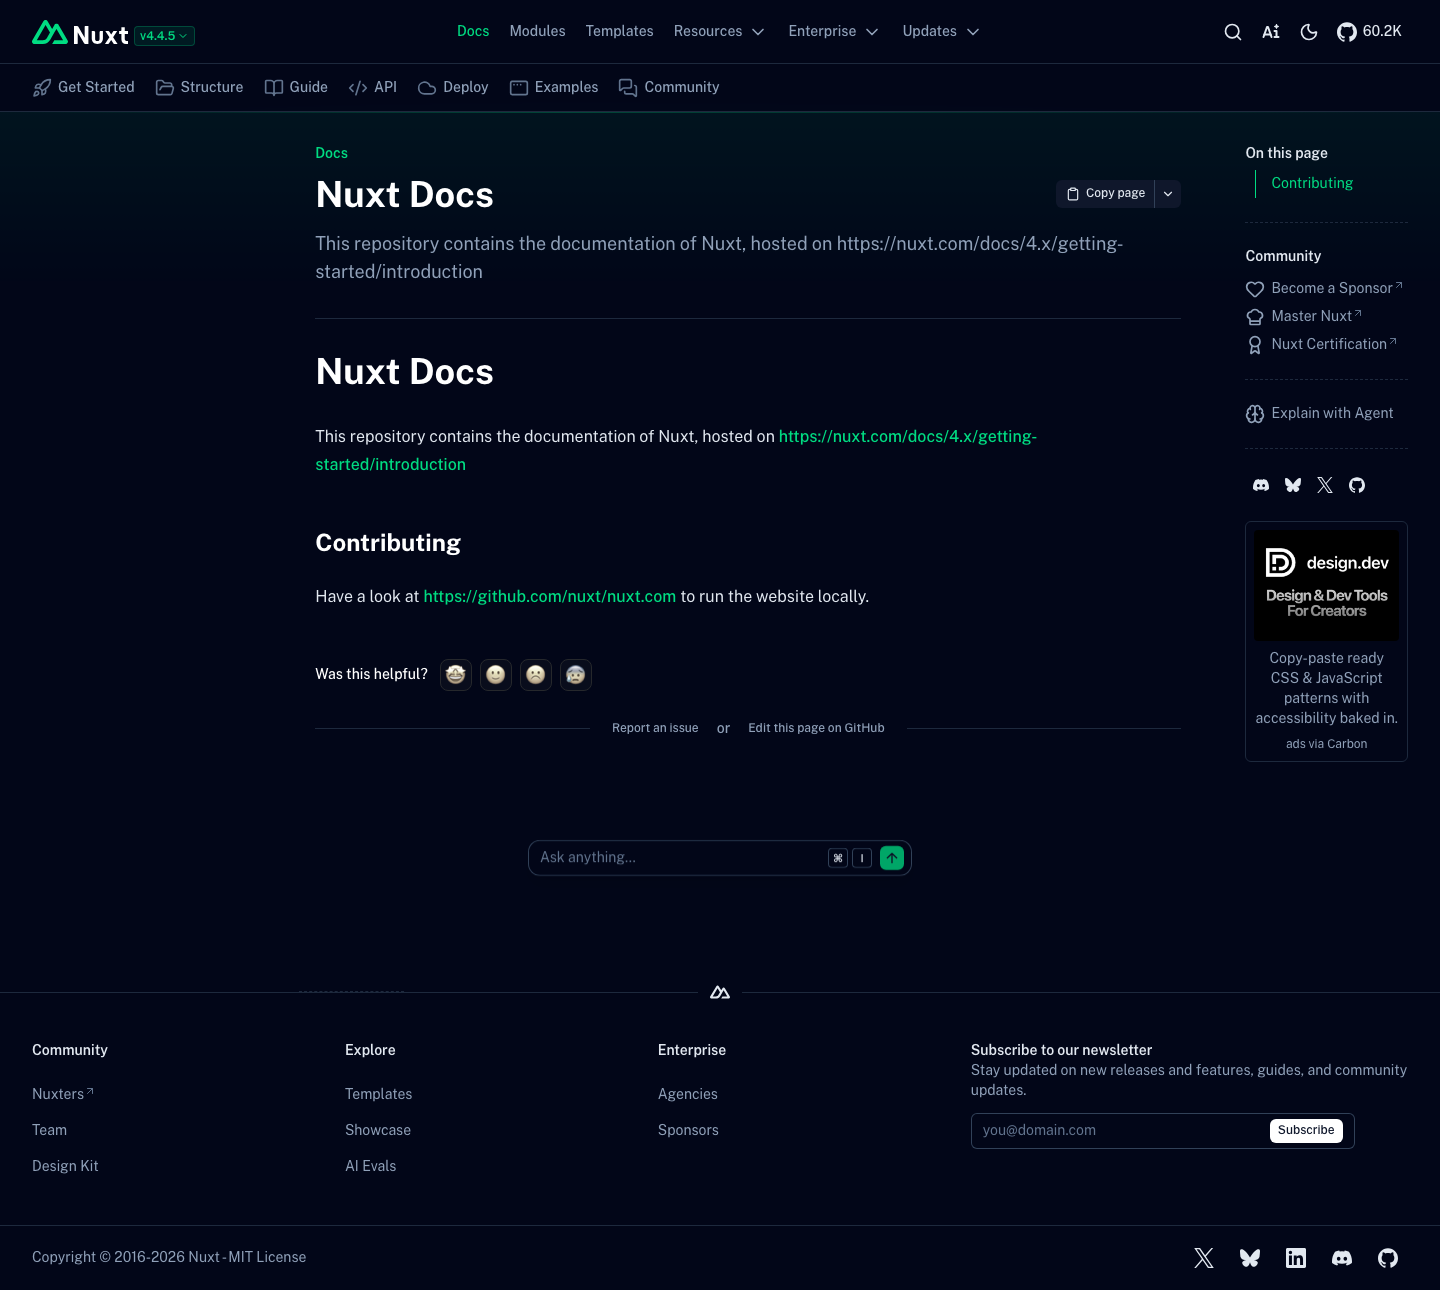Click the Subscribe button
This screenshot has height=1290, width=1440.
pos(1306,1130)
